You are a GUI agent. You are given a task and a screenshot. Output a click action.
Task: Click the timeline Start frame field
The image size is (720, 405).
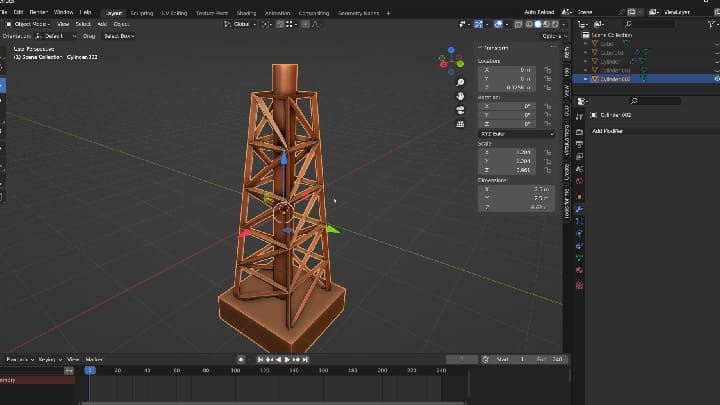[x=511, y=360]
